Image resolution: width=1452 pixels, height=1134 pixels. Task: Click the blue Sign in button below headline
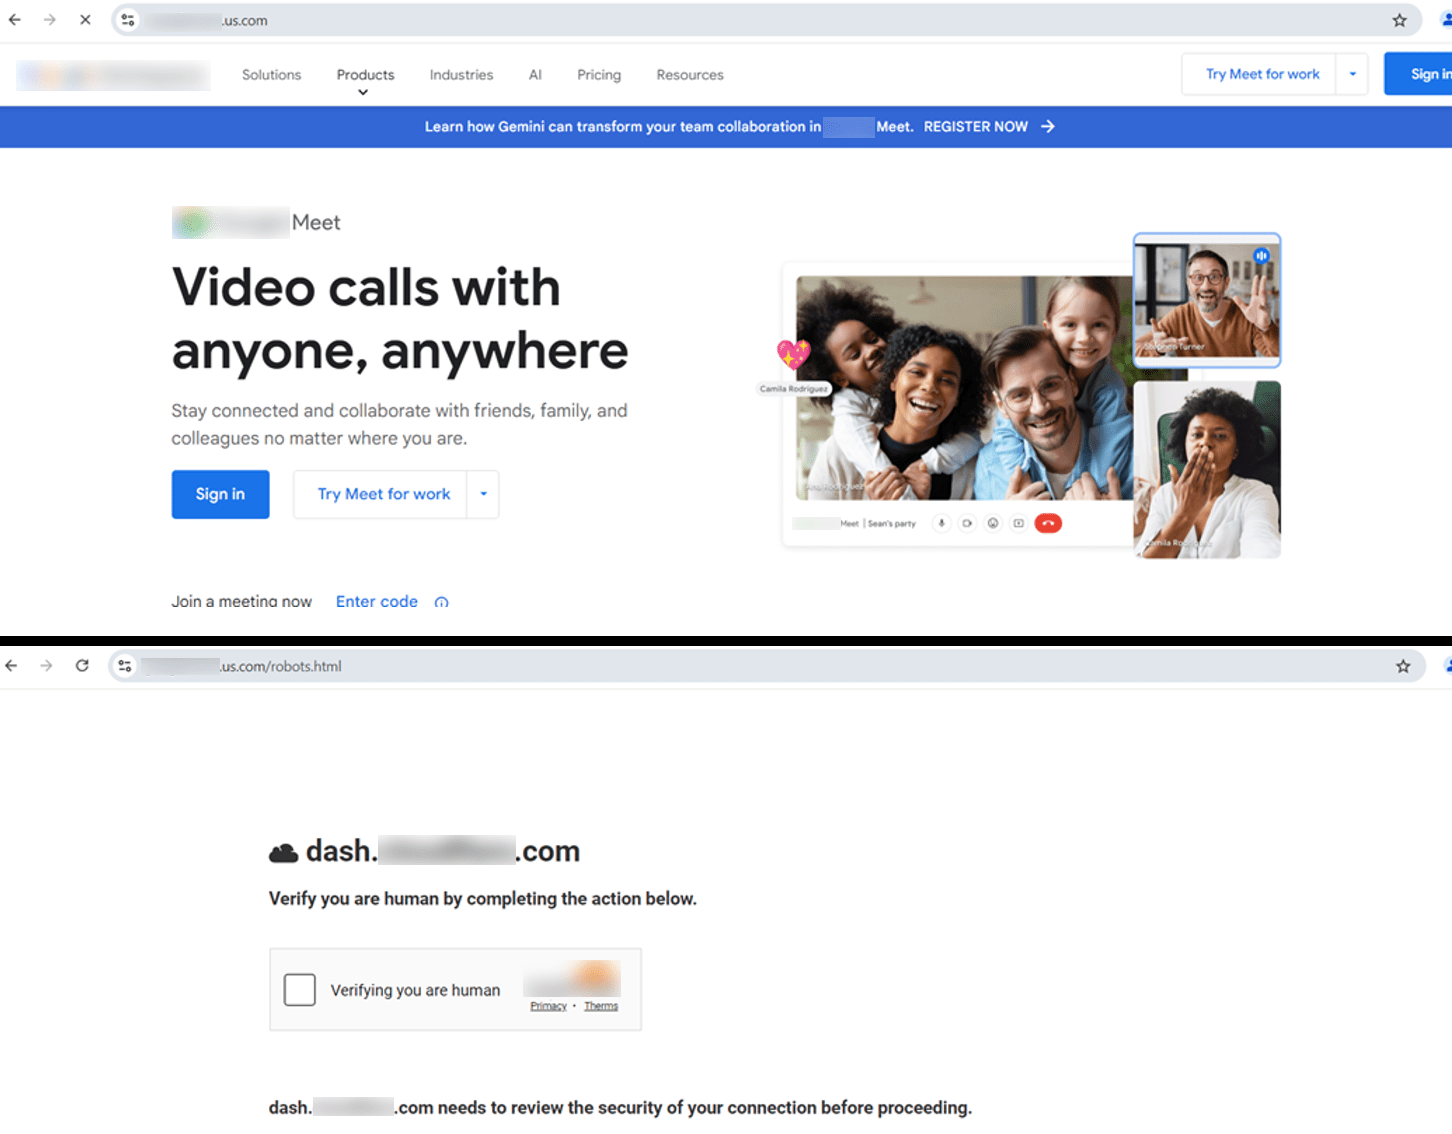pyautogui.click(x=220, y=494)
